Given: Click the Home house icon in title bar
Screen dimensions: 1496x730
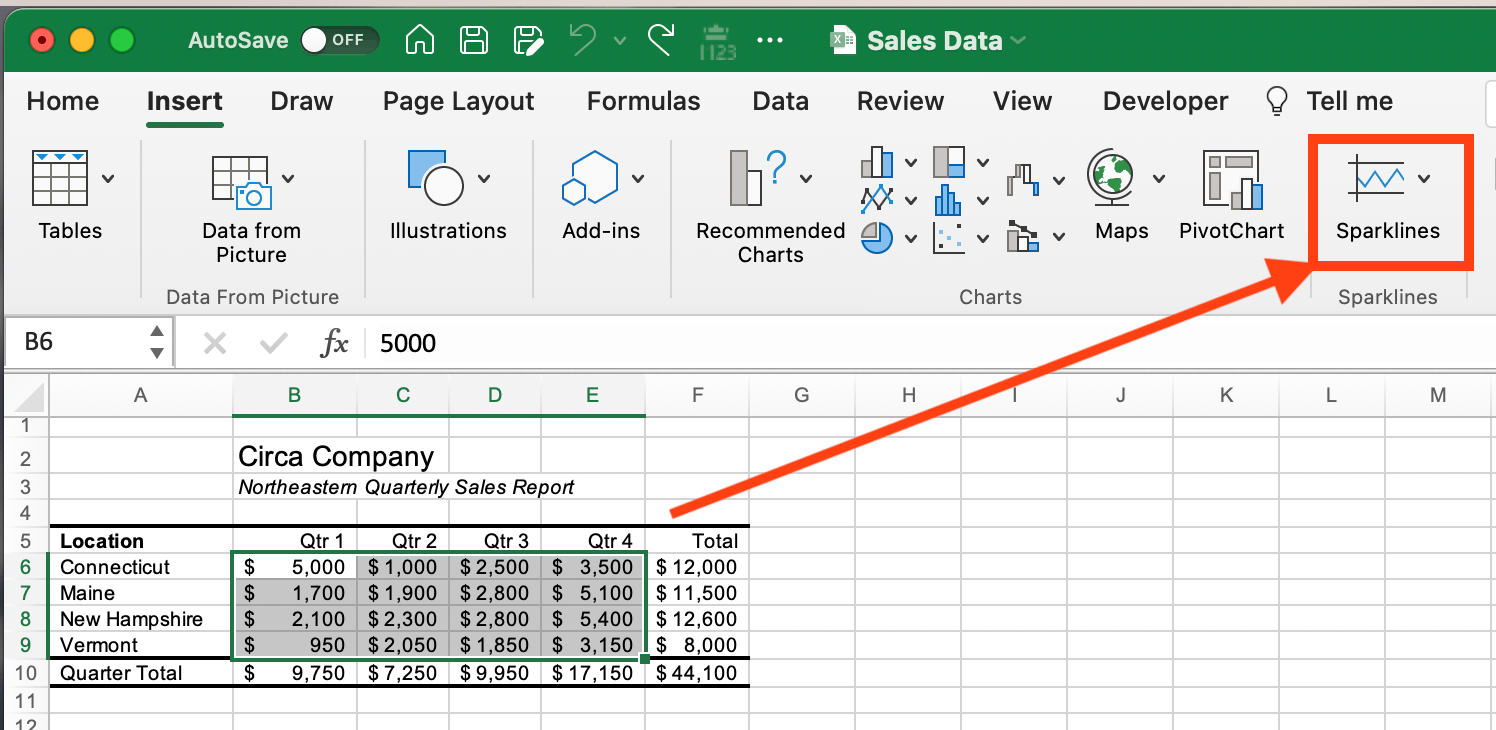Looking at the screenshot, I should [x=420, y=41].
